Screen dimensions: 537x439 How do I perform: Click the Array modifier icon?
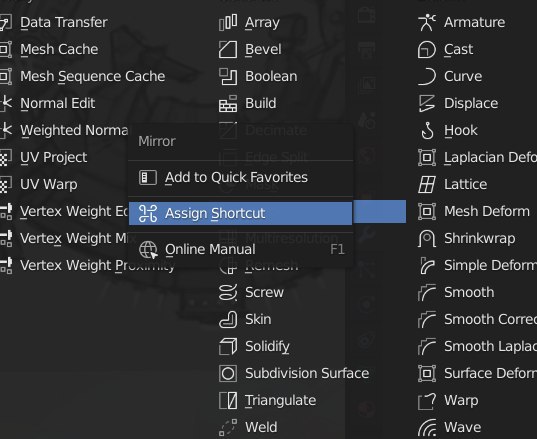[228, 22]
